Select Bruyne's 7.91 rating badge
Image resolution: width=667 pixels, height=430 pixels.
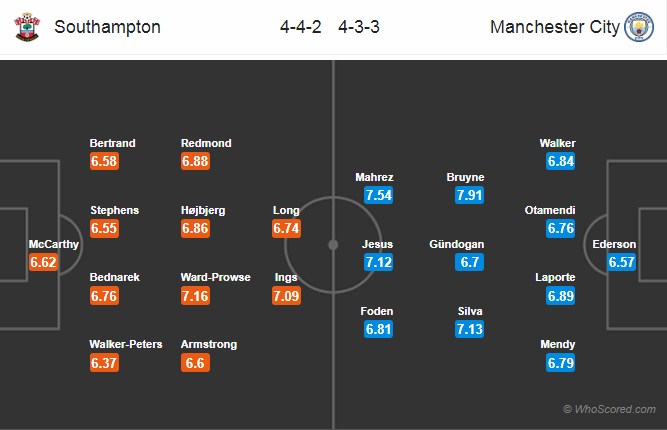469,195
